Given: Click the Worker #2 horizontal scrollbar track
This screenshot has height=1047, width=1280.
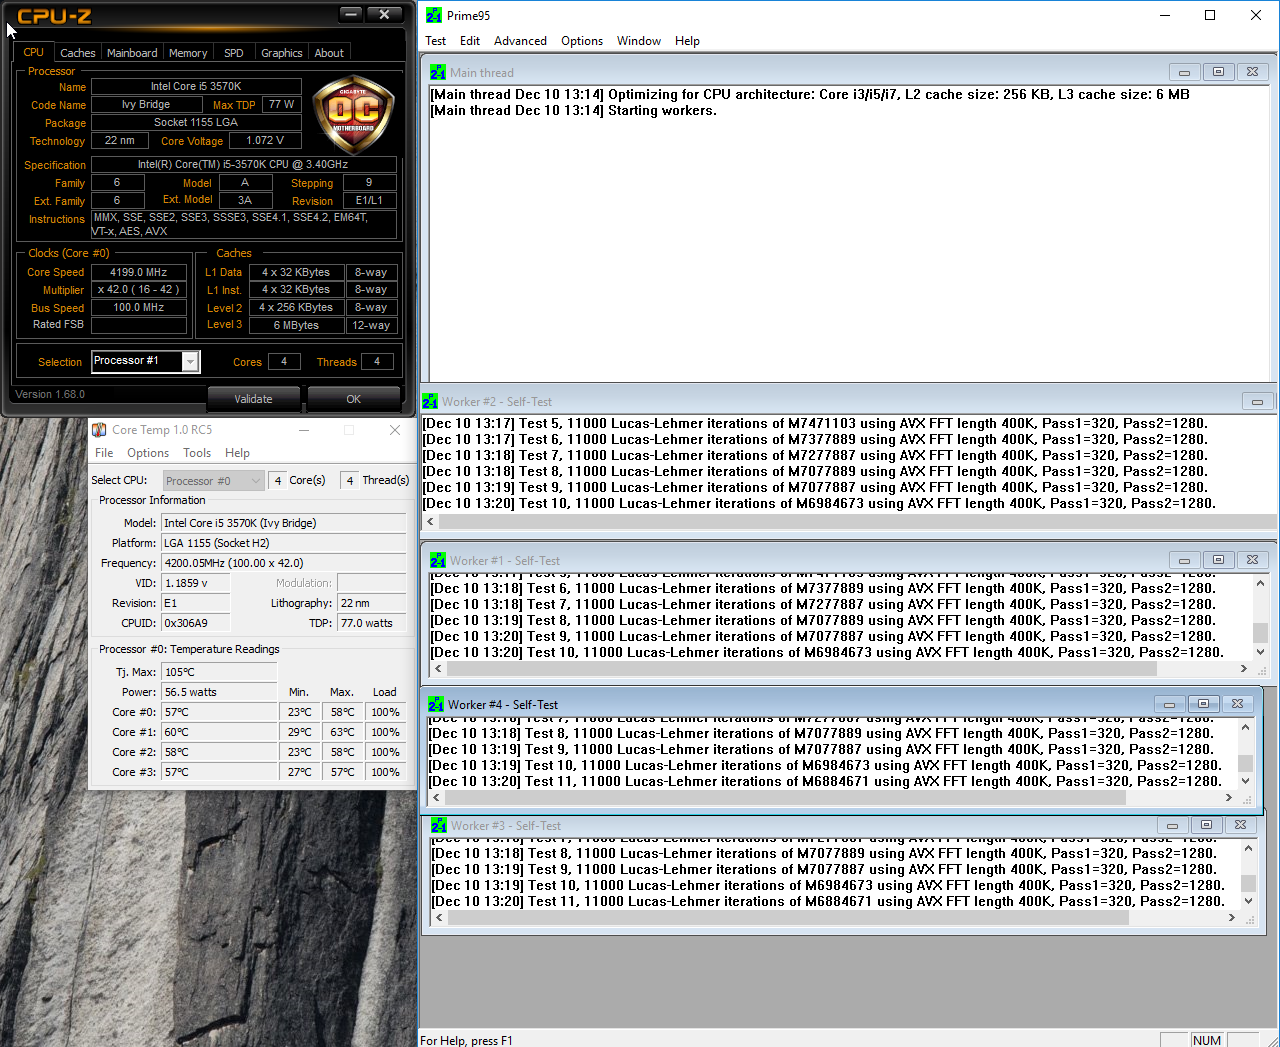Looking at the screenshot, I should coord(857,521).
